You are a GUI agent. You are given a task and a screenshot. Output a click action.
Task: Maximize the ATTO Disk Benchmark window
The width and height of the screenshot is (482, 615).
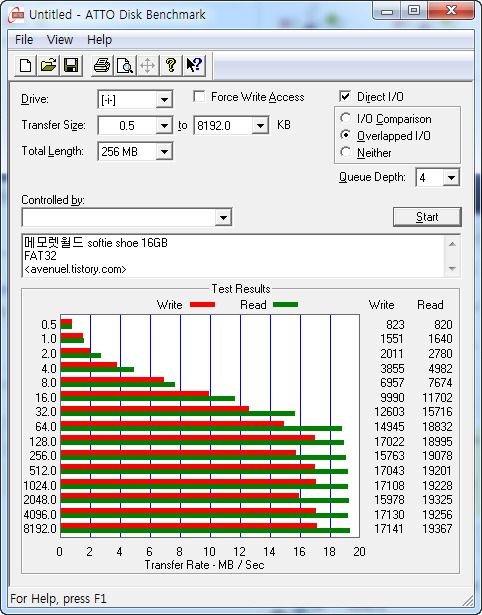click(x=414, y=11)
